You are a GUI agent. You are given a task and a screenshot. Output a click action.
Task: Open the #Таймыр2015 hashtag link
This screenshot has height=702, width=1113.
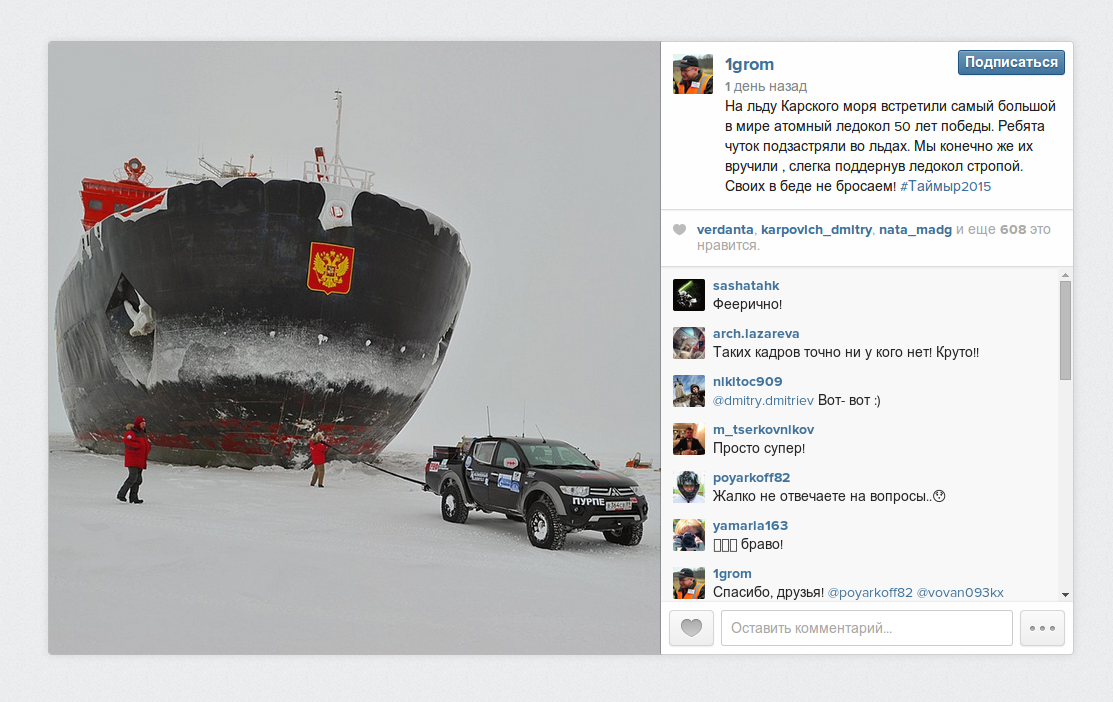point(945,186)
